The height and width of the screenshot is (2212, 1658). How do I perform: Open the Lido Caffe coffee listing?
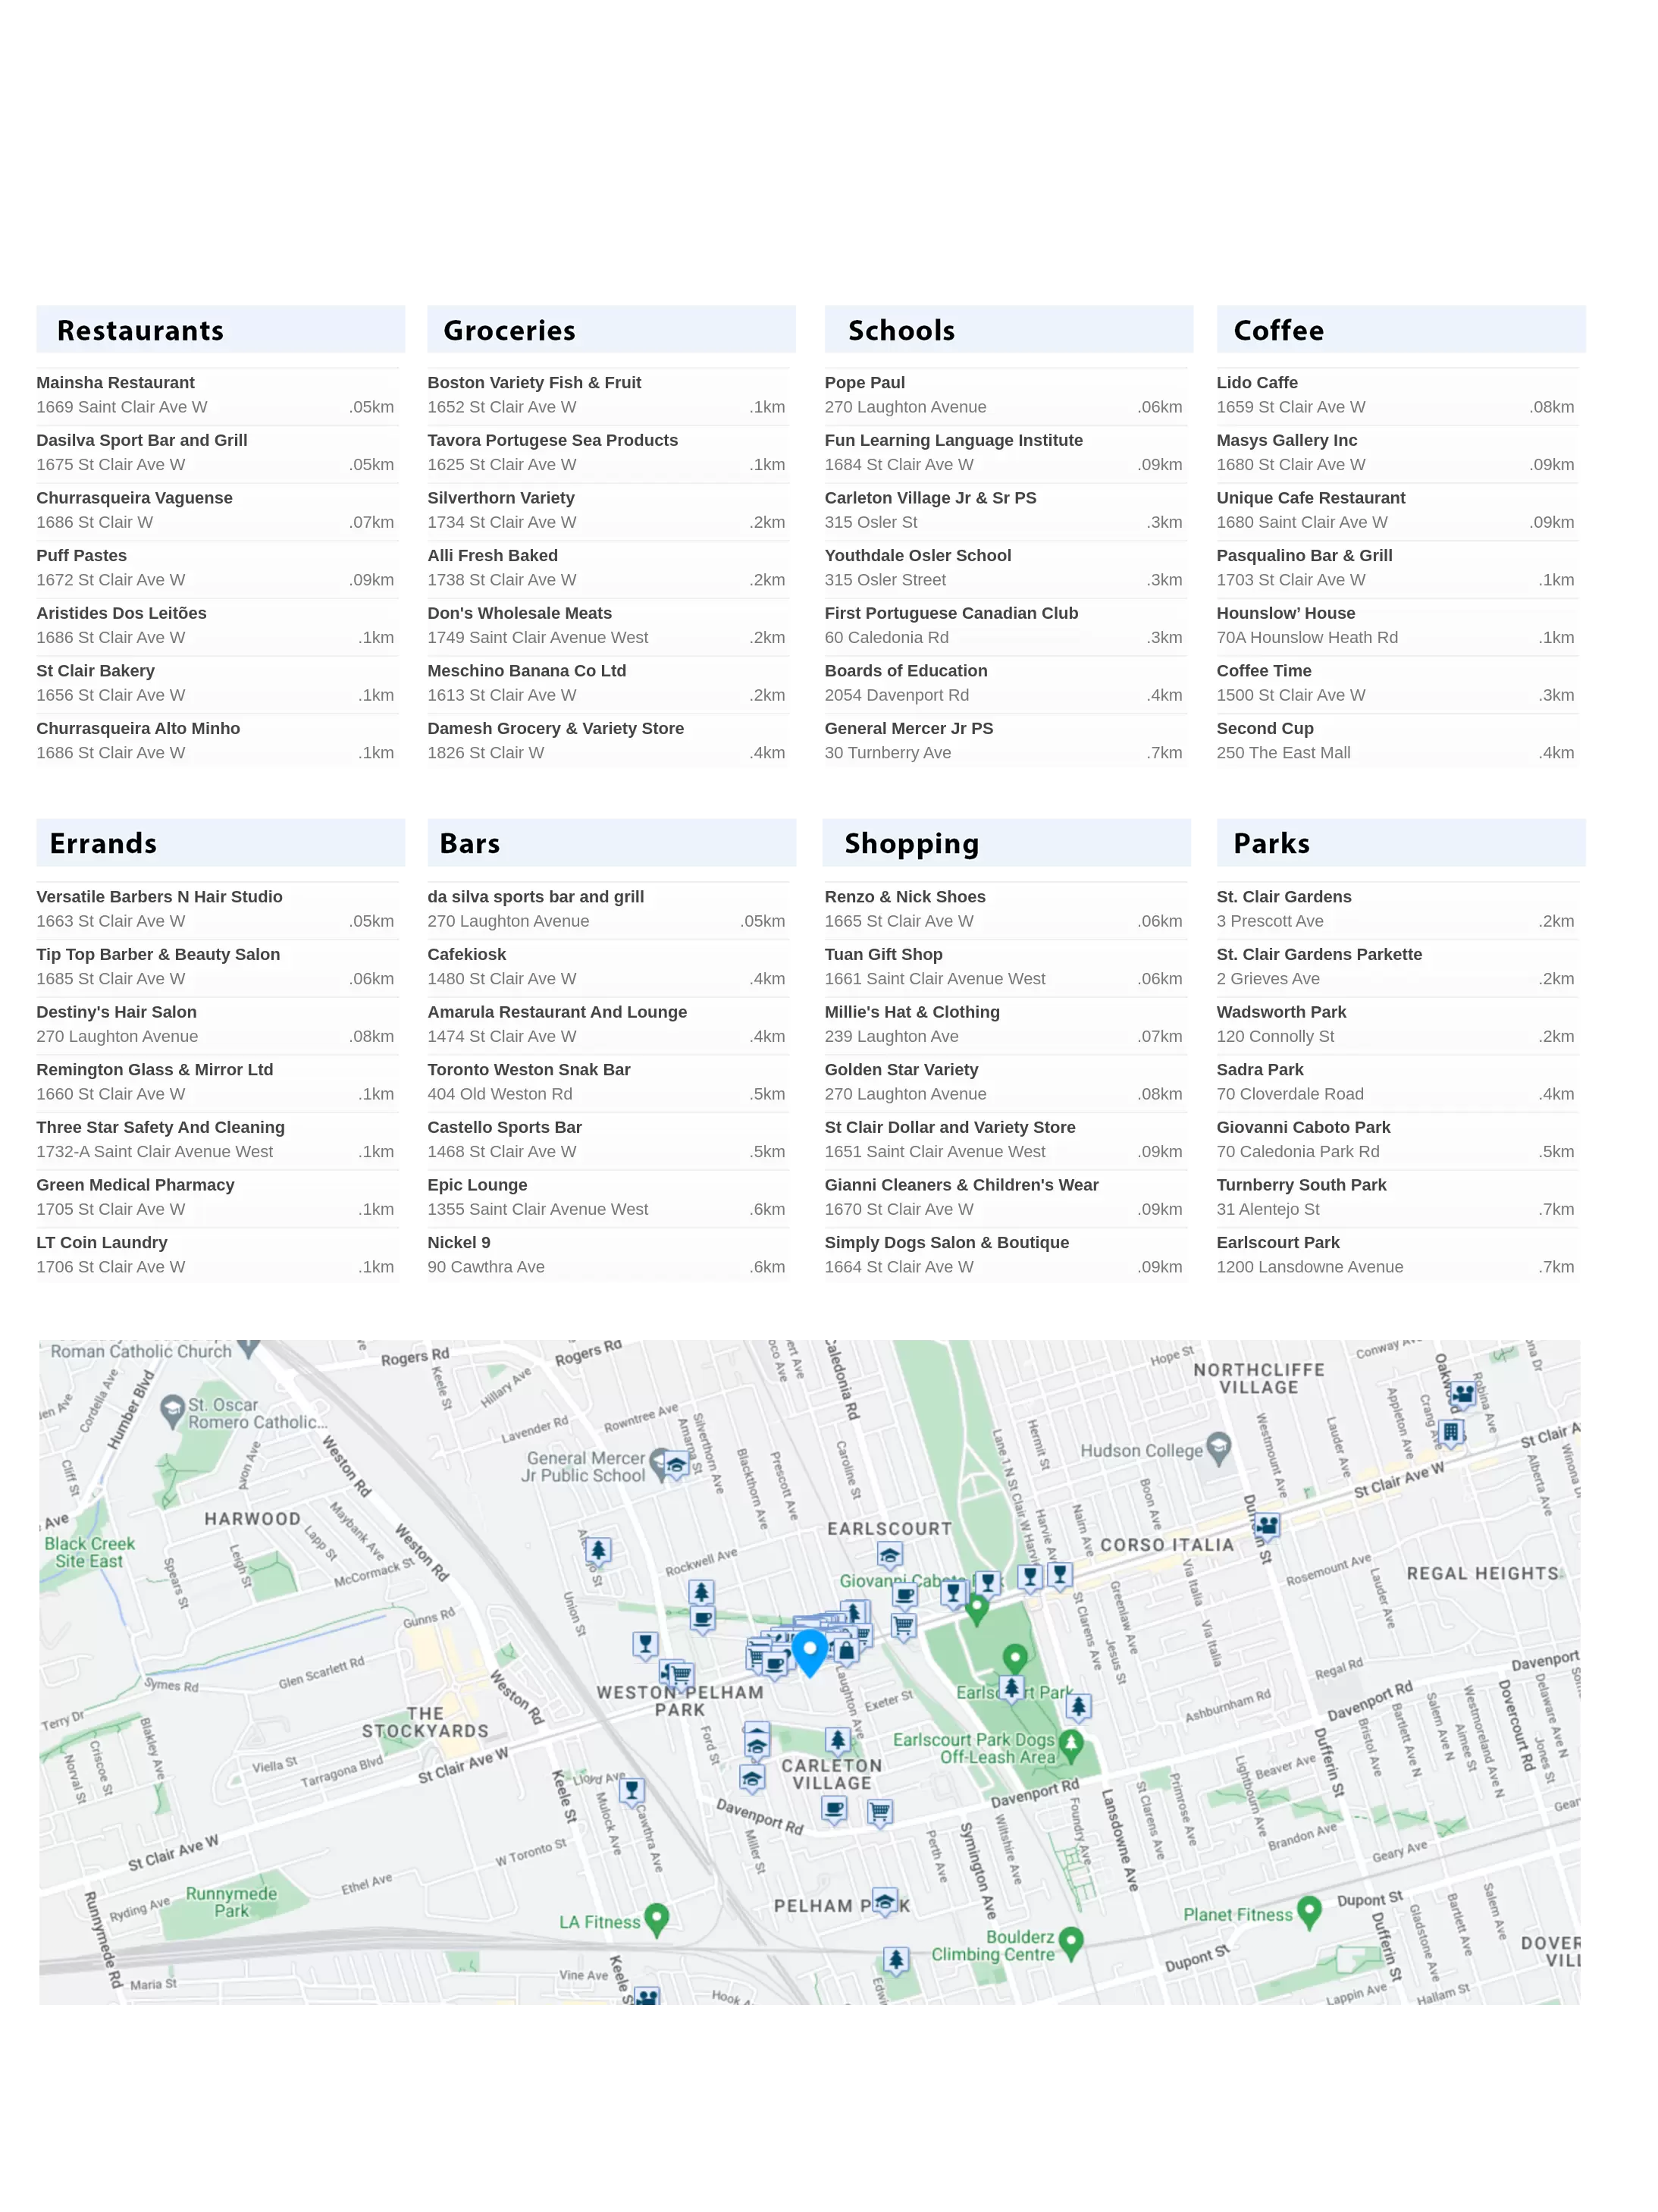[1256, 383]
